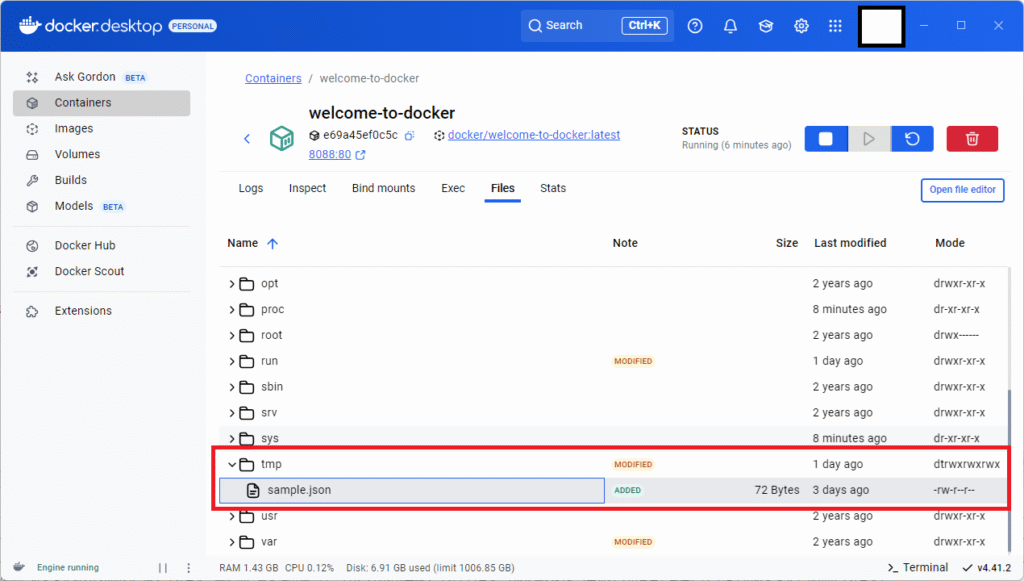The width and height of the screenshot is (1024, 581).
Task: Click Open file editor button
Action: click(x=962, y=190)
